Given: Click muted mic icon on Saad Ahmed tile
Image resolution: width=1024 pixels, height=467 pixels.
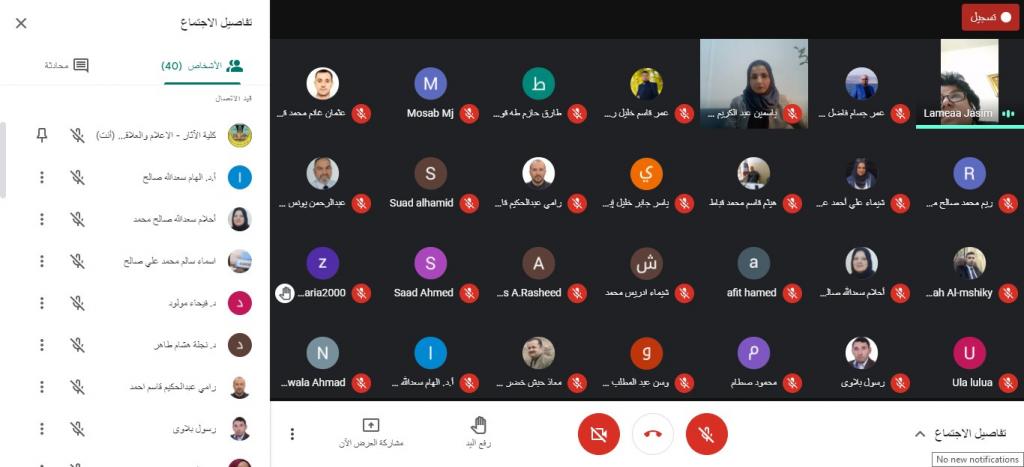Looking at the screenshot, I should coord(468,293).
